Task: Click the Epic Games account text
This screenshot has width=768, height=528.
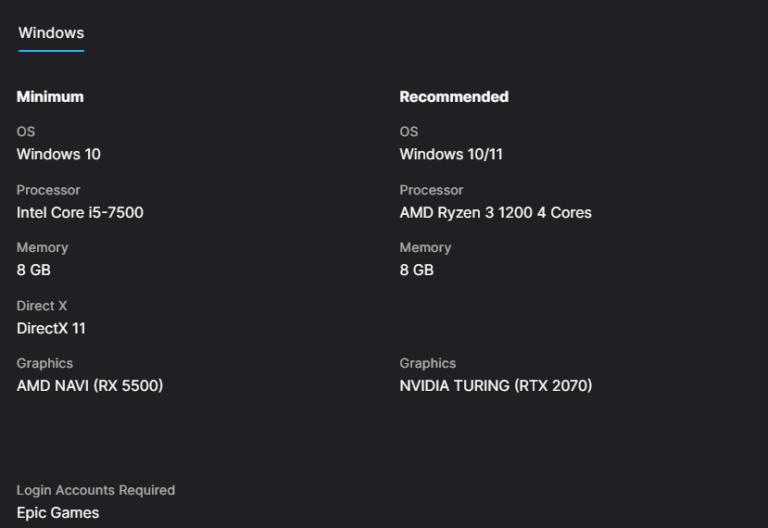Action: [x=58, y=513]
